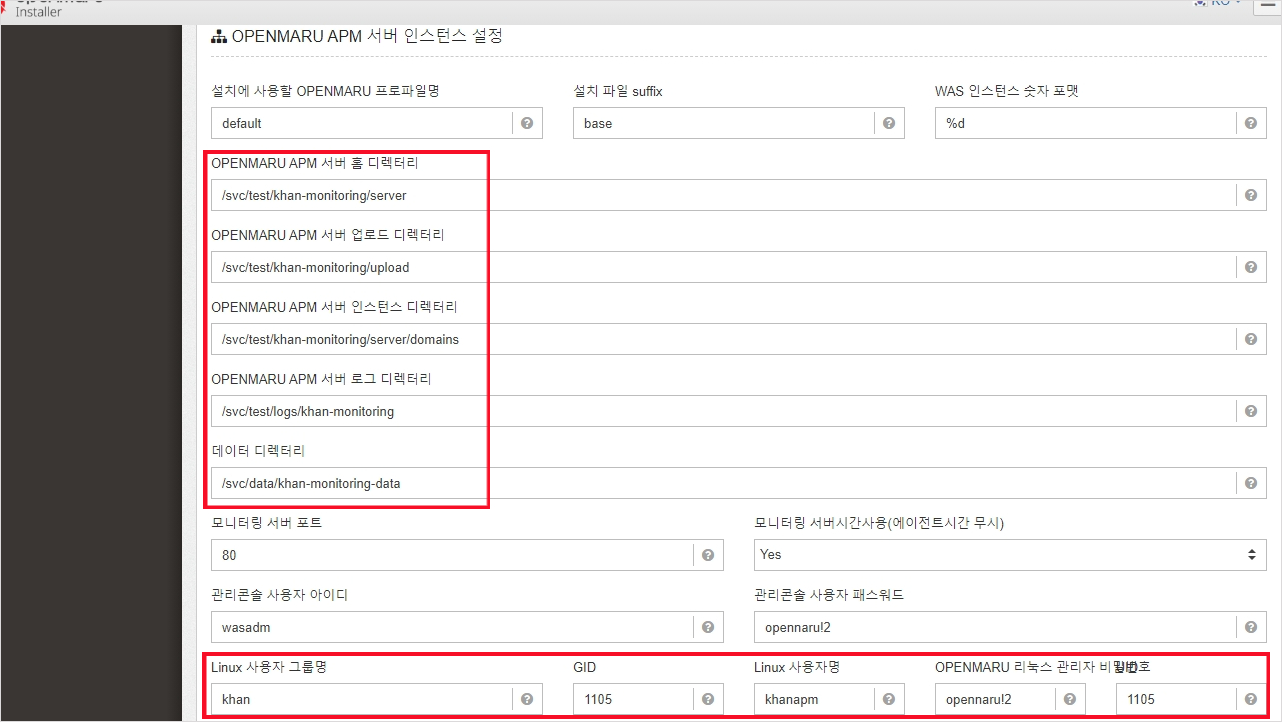Focus the 관리콘솔 사용자 아이디 field wasadm
The image size is (1282, 722).
tap(452, 628)
